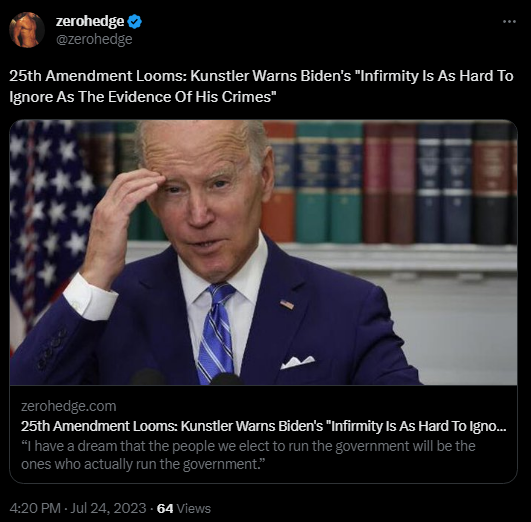Click the zerohedge display name
The width and height of the screenshot is (531, 522).
(x=90, y=21)
